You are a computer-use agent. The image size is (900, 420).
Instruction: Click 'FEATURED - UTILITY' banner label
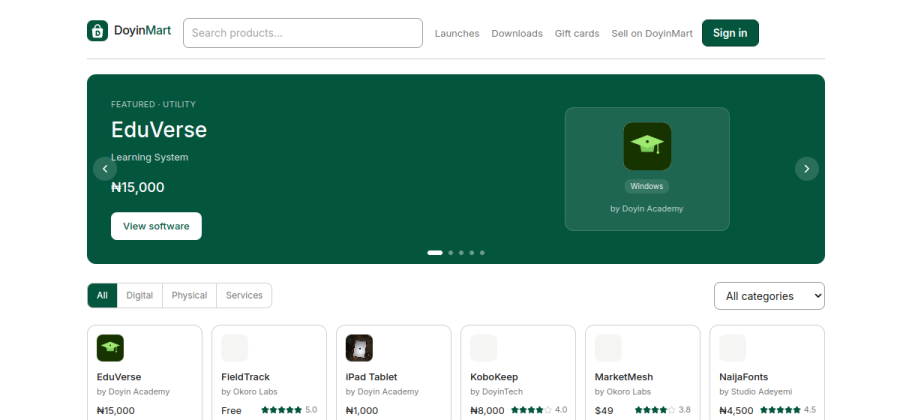tap(153, 104)
